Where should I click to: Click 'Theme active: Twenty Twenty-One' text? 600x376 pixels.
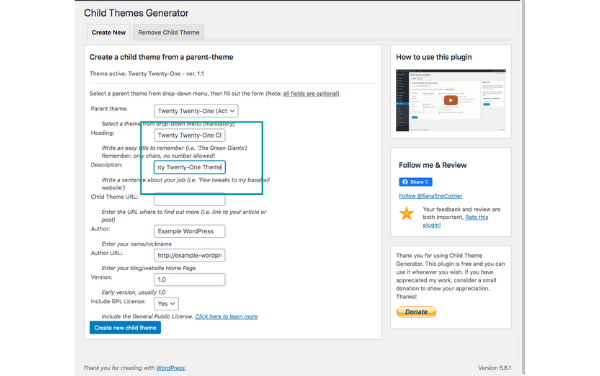click(x=147, y=74)
